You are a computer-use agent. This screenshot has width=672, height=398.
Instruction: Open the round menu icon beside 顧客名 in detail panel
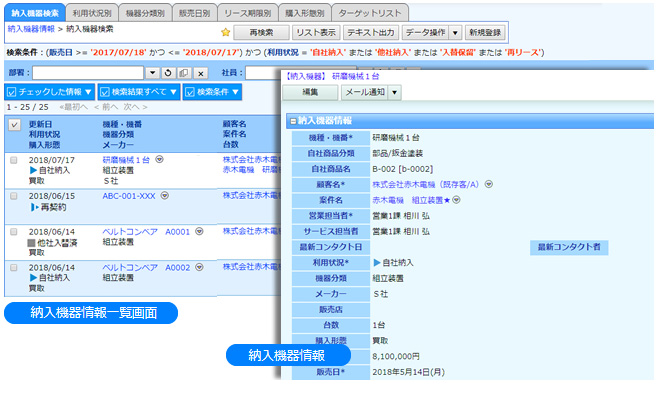pos(489,184)
